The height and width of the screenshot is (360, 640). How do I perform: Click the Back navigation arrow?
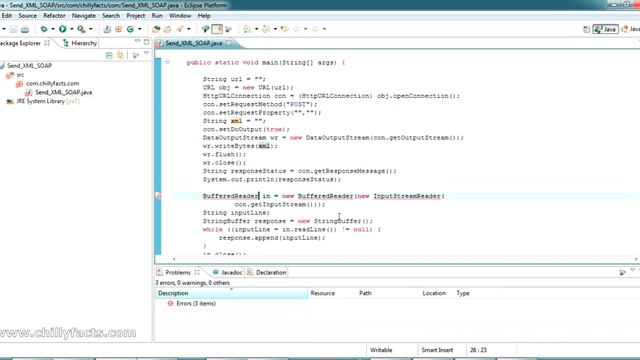tap(297, 29)
